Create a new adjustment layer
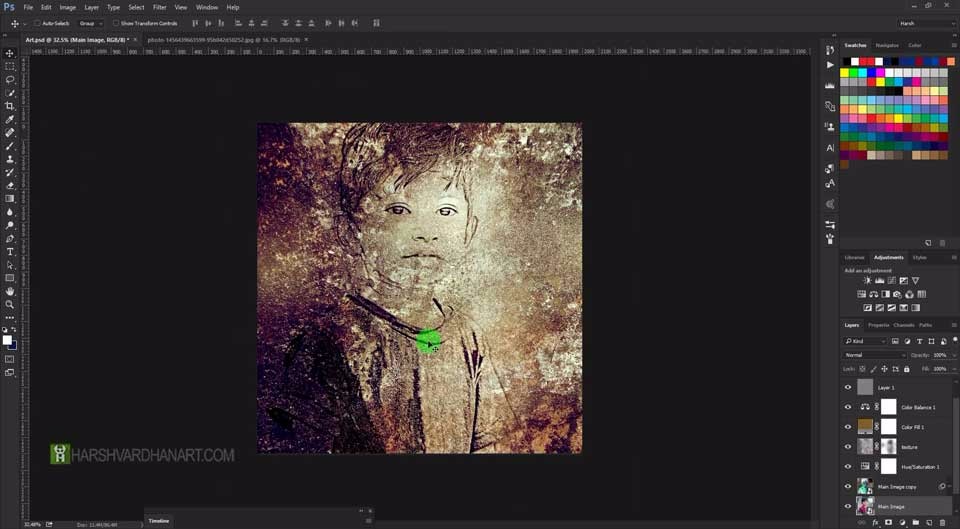Image resolution: width=960 pixels, height=529 pixels. tap(902, 523)
